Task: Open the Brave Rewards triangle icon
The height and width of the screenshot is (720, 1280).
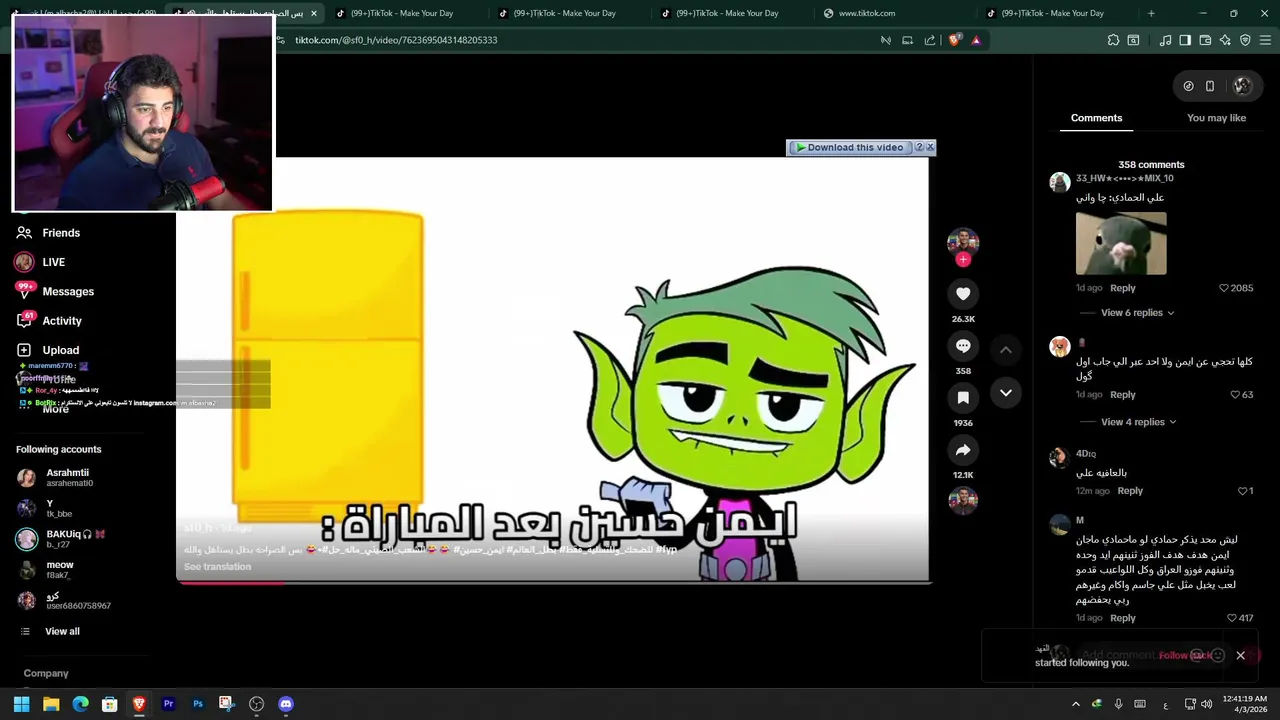Action: (976, 40)
